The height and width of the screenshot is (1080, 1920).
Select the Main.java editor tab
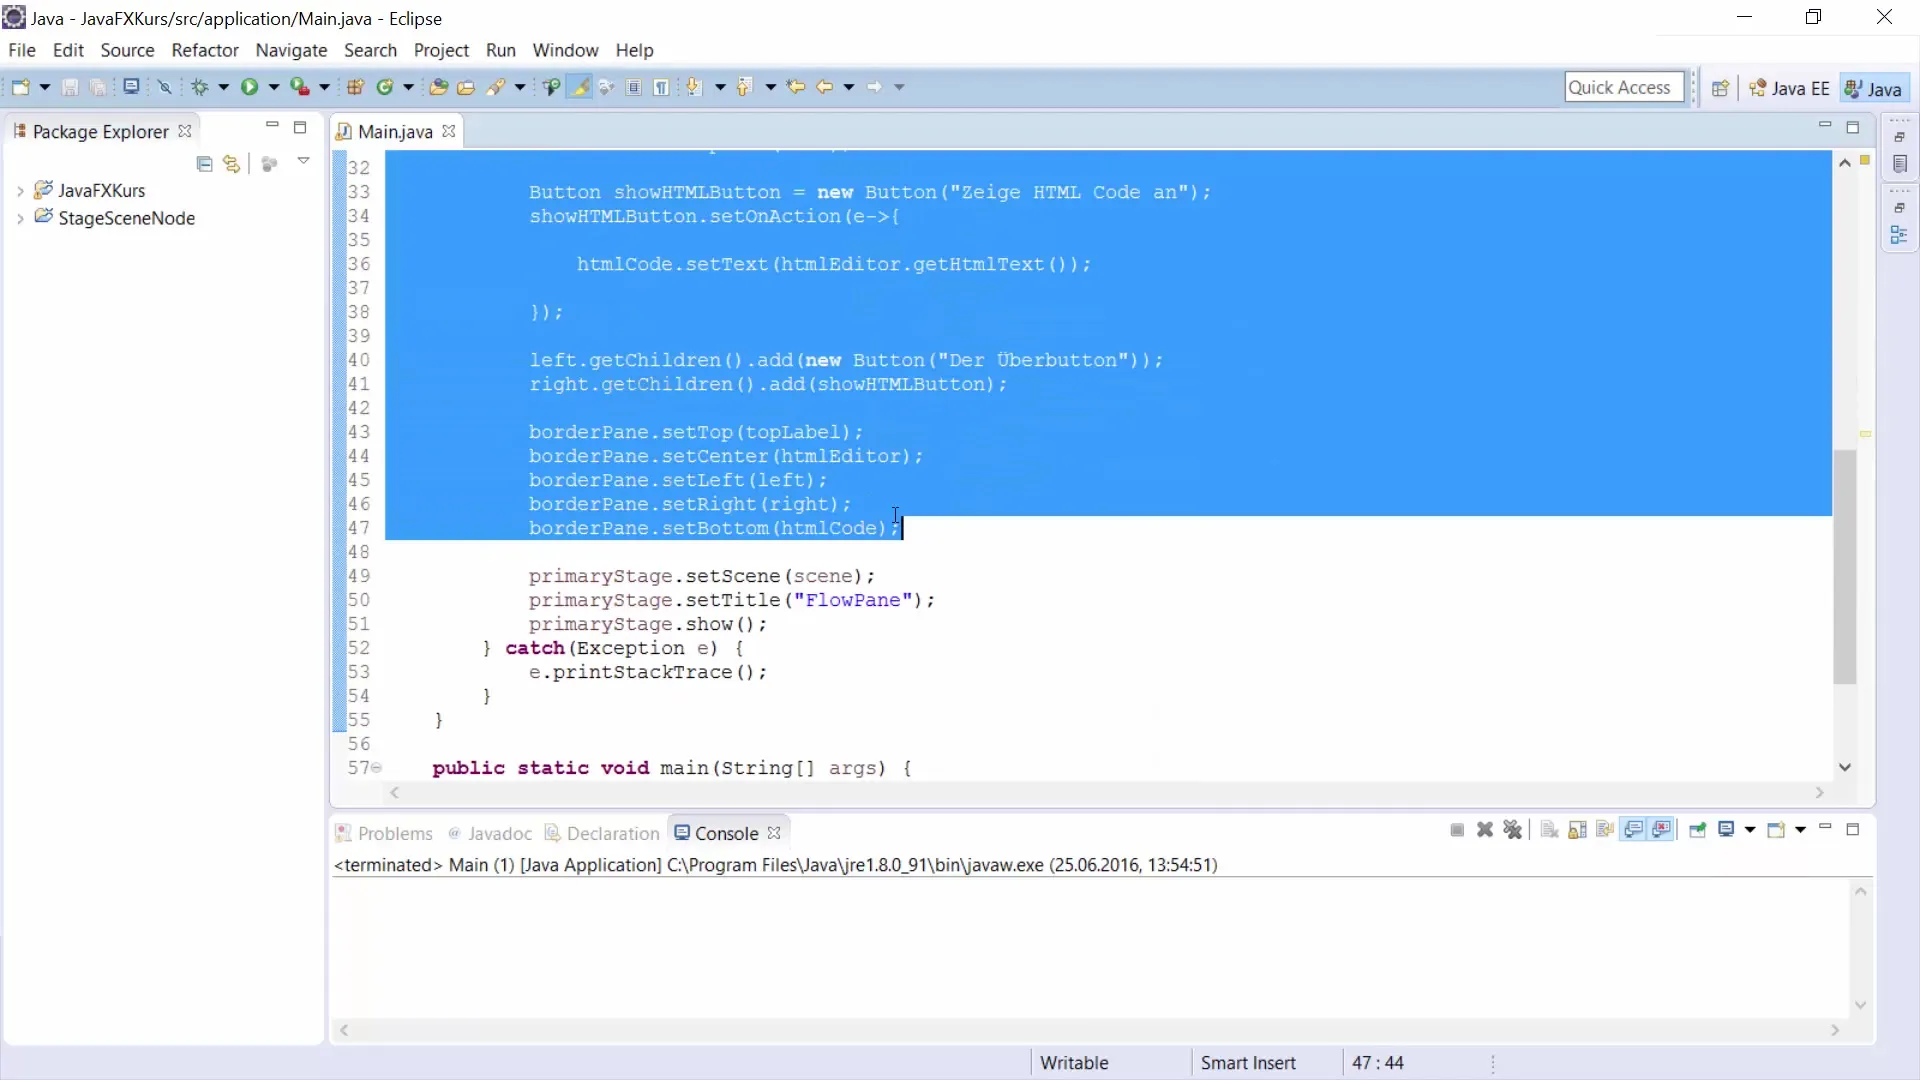[394, 131]
